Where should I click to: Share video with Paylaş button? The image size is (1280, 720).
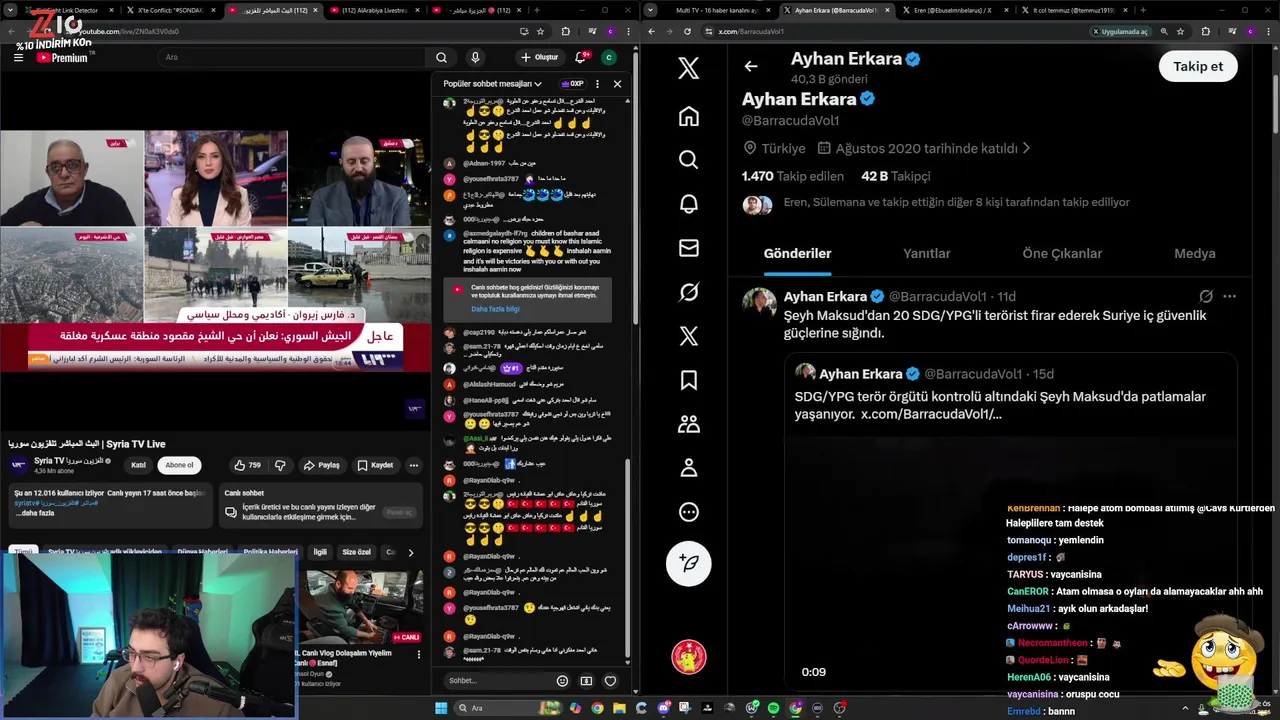tap(322, 465)
